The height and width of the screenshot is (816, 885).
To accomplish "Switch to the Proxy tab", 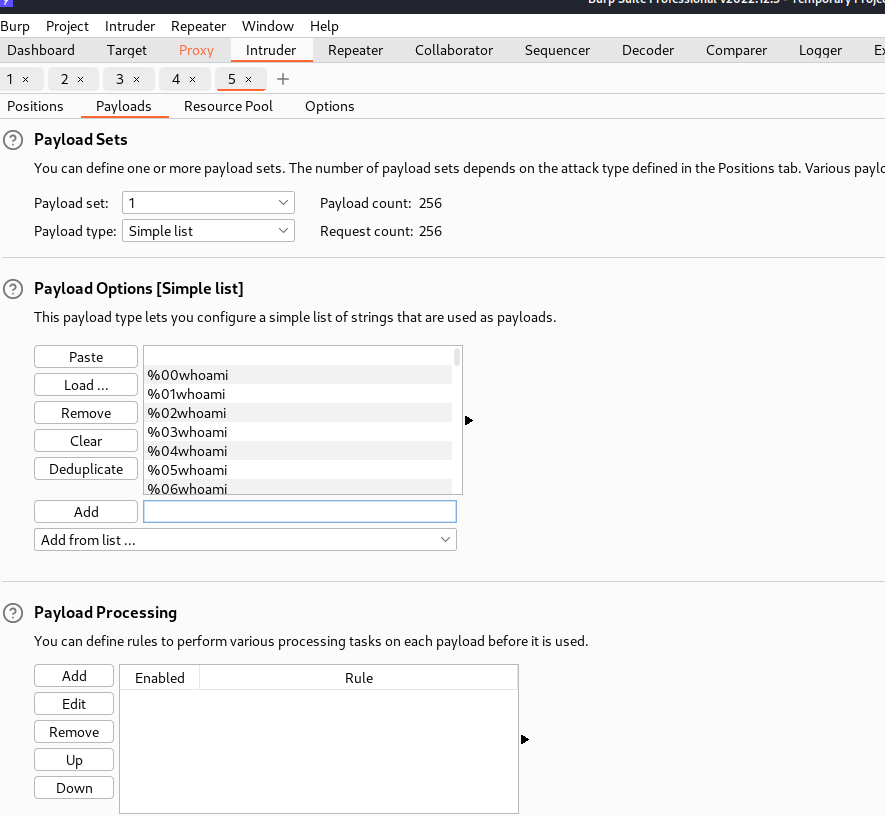I will point(196,50).
